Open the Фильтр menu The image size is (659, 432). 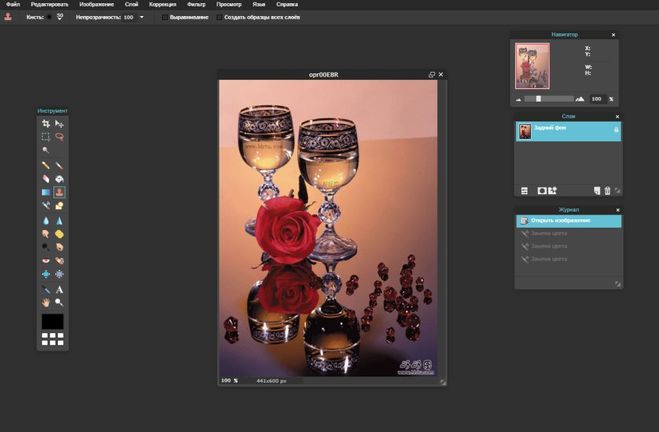point(196,5)
